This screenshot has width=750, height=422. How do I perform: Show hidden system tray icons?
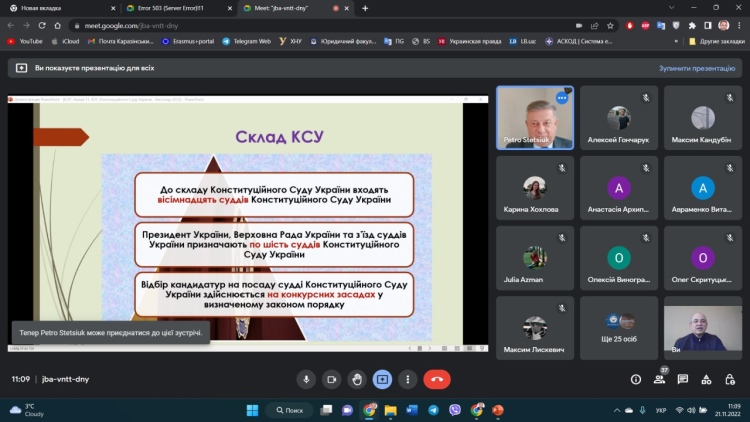[x=617, y=410]
